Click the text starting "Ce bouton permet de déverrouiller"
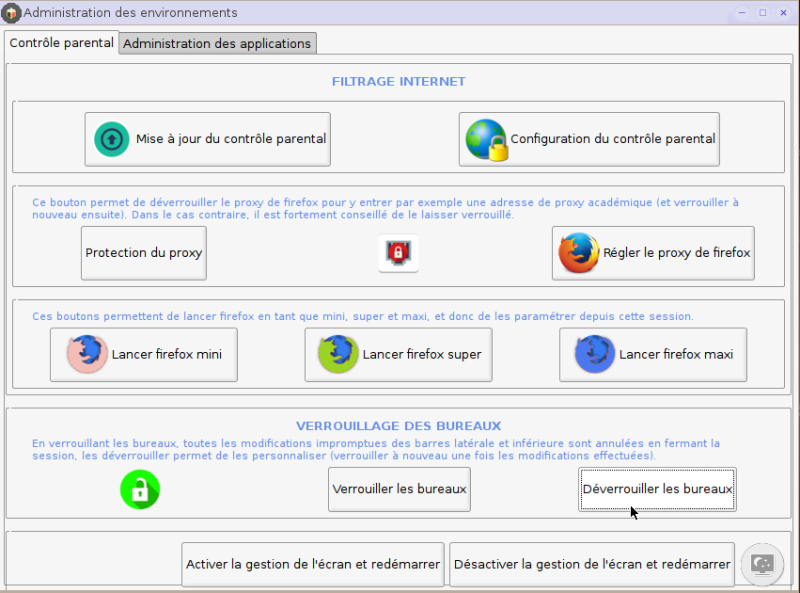This screenshot has width=800, height=593. pos(385,208)
